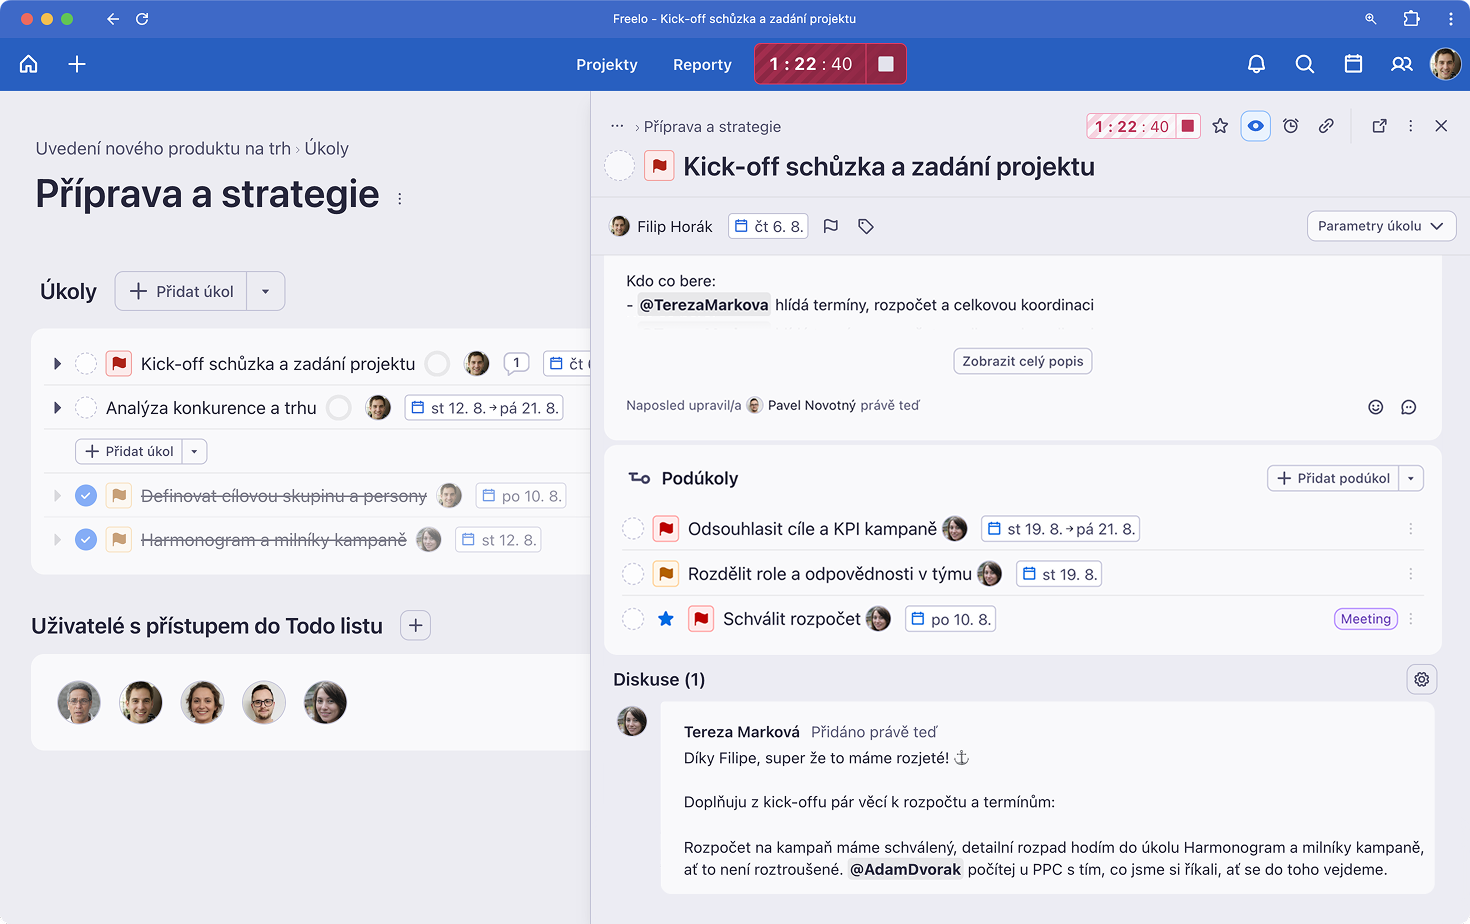
Task: Copy task link with chain icon
Action: (1326, 126)
